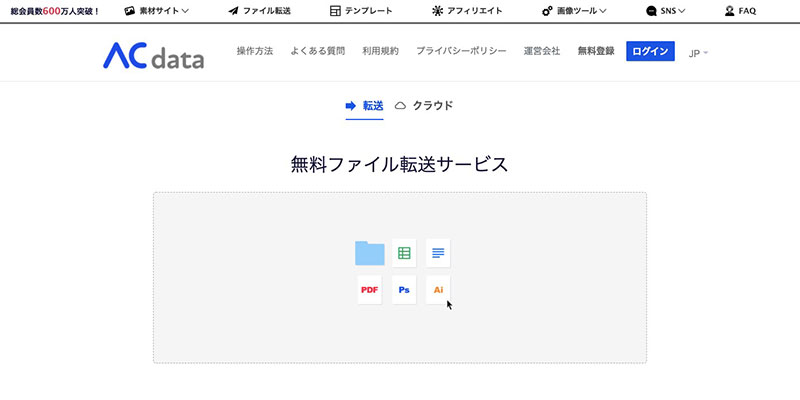This screenshot has height=400, width=800.
Task: Click the blue ログイン button
Action: (x=651, y=51)
